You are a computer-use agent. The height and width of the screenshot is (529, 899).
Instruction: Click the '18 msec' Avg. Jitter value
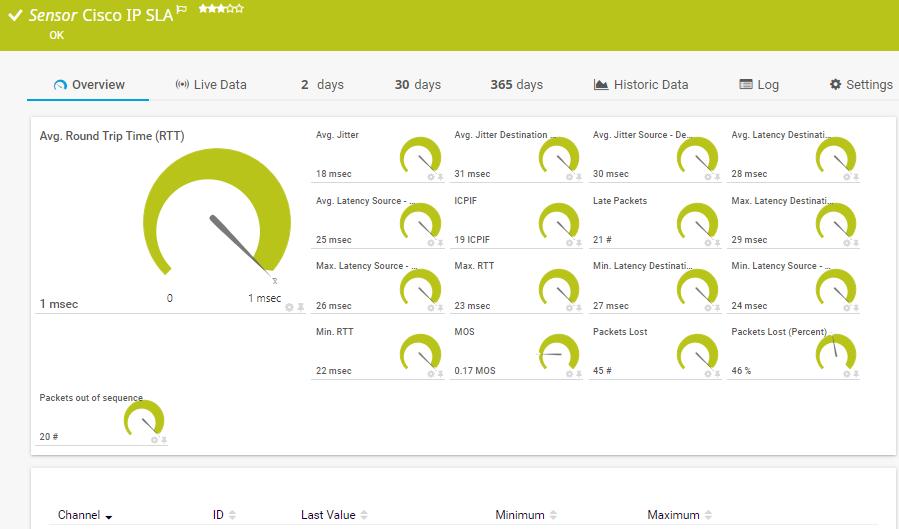coord(334,174)
